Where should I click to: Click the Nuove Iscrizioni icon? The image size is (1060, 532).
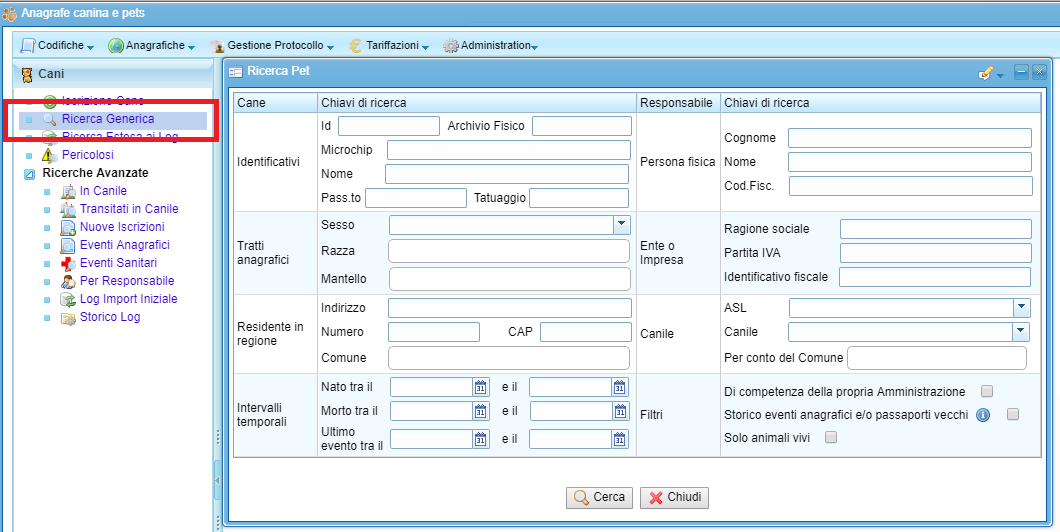(68, 228)
